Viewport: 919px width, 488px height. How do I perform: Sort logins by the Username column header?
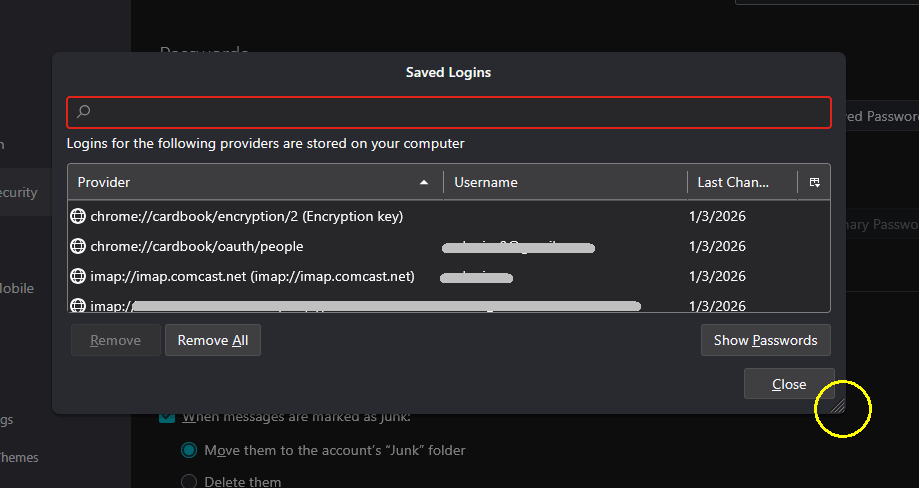564,183
